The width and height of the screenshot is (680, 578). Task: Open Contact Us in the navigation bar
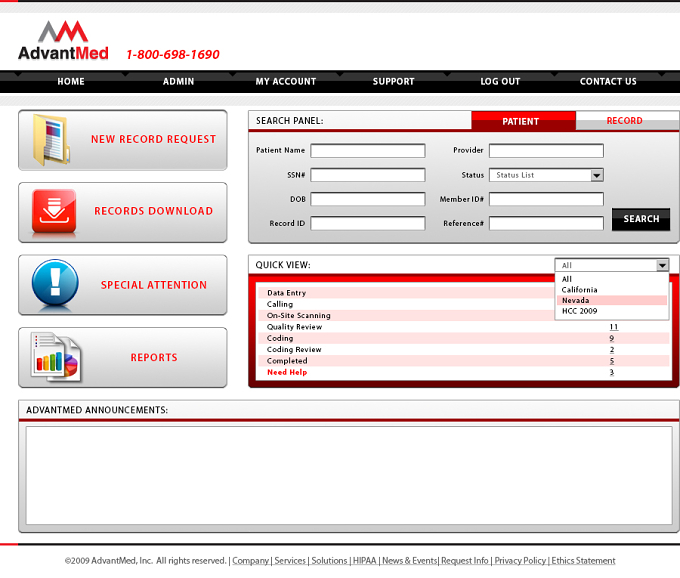tap(608, 81)
